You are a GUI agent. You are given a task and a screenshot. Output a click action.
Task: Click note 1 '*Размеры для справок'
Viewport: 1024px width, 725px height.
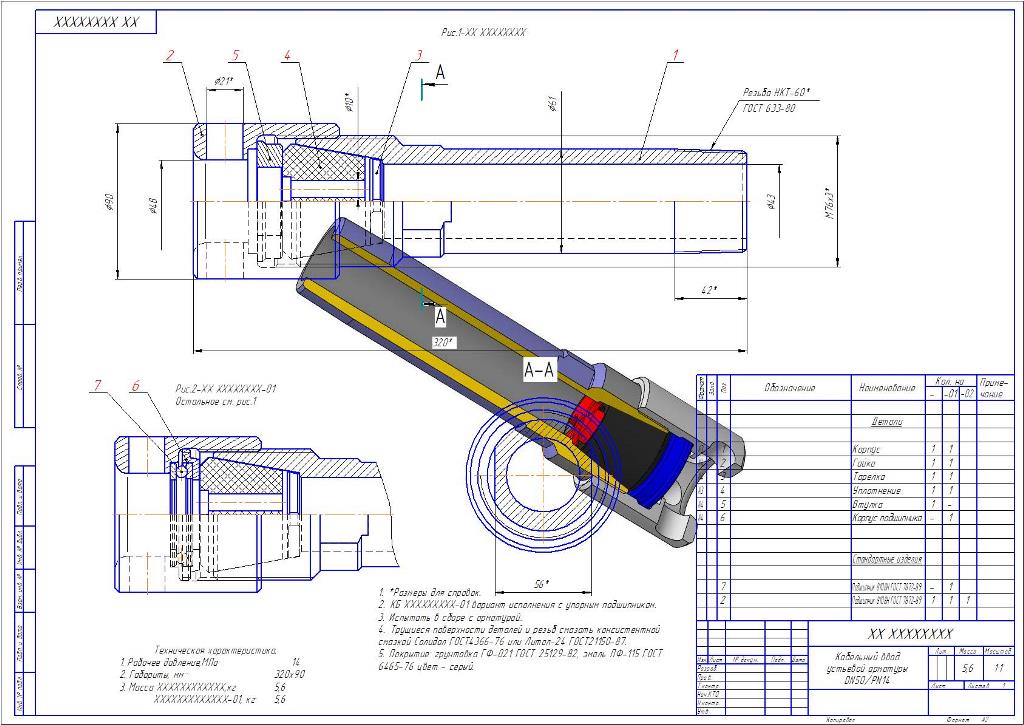click(x=430, y=592)
